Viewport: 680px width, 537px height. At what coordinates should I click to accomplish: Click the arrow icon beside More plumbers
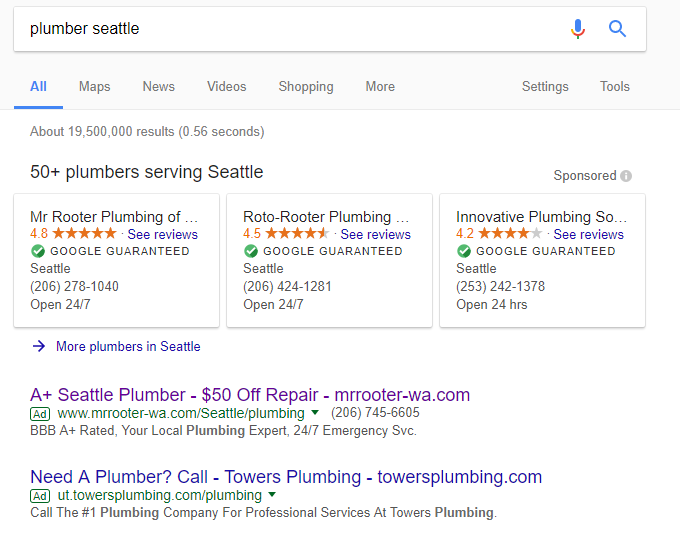coord(39,346)
